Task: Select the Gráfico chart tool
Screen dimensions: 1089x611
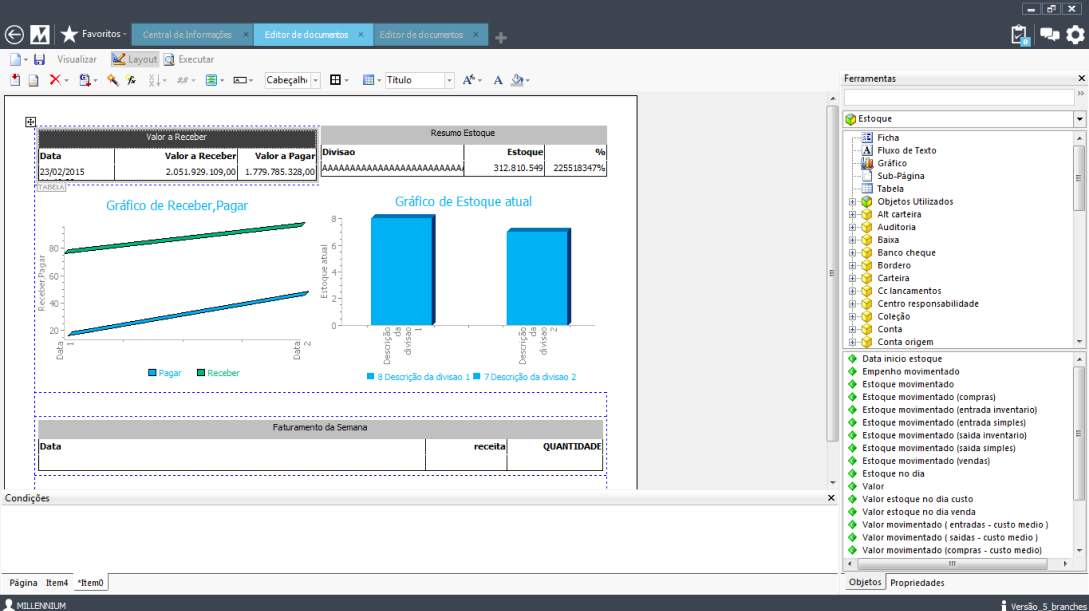Action: tap(891, 163)
